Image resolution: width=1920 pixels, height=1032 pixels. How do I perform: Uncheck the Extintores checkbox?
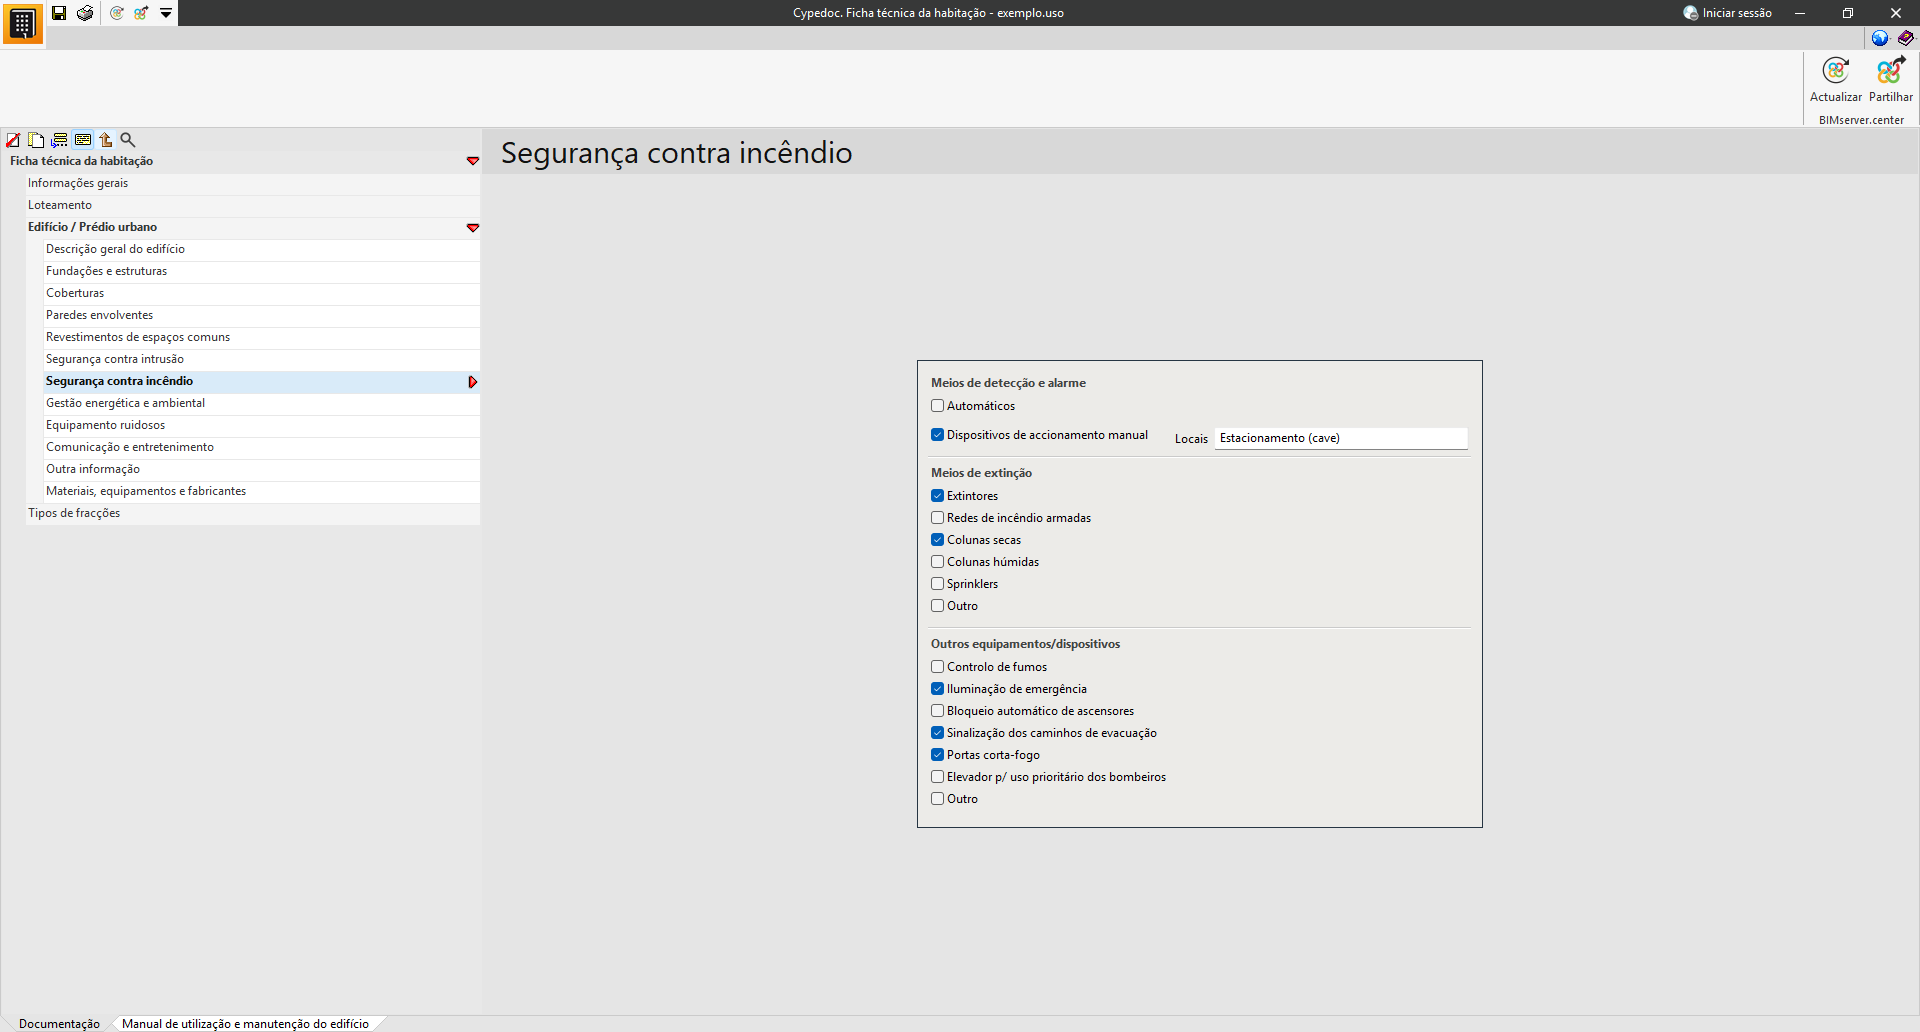938,496
